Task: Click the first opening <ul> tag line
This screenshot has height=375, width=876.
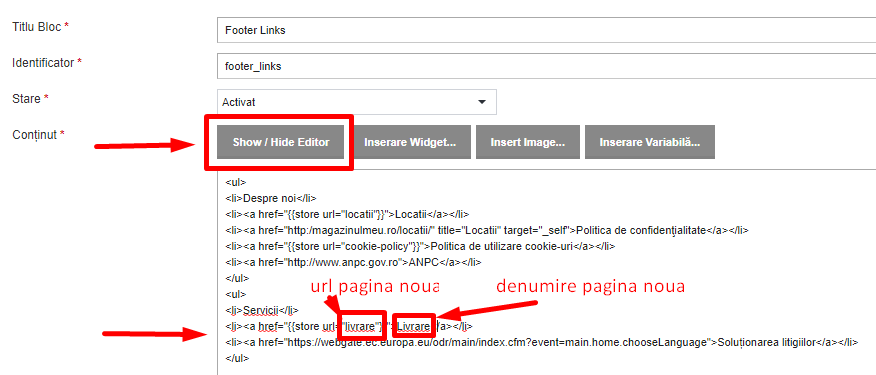Action: click(236, 182)
